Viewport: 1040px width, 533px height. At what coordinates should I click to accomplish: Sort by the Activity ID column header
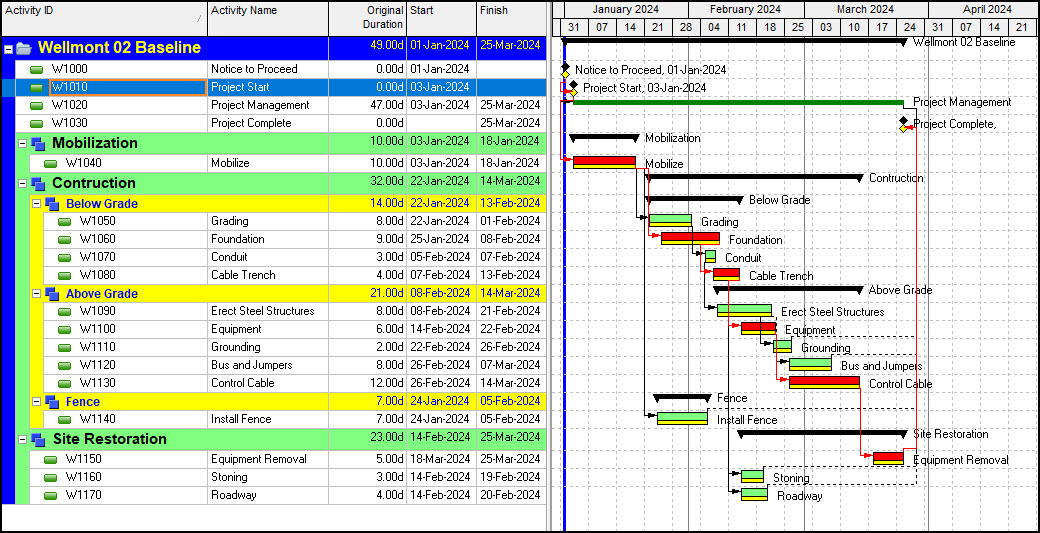[x=104, y=19]
